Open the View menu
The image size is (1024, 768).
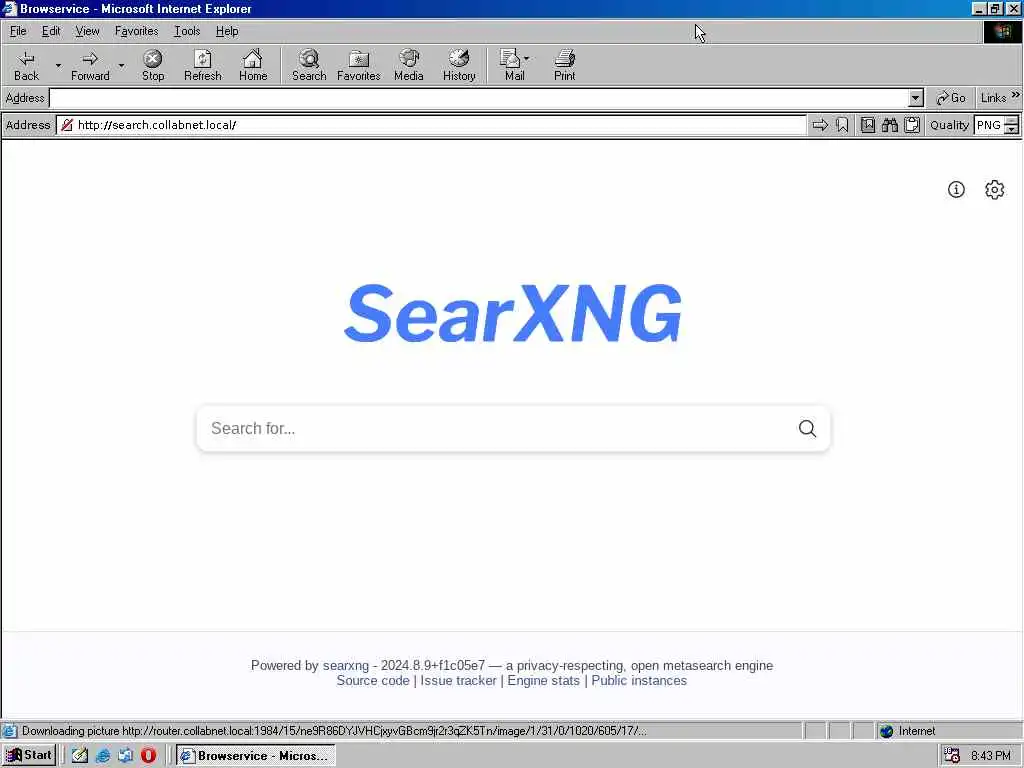(87, 31)
